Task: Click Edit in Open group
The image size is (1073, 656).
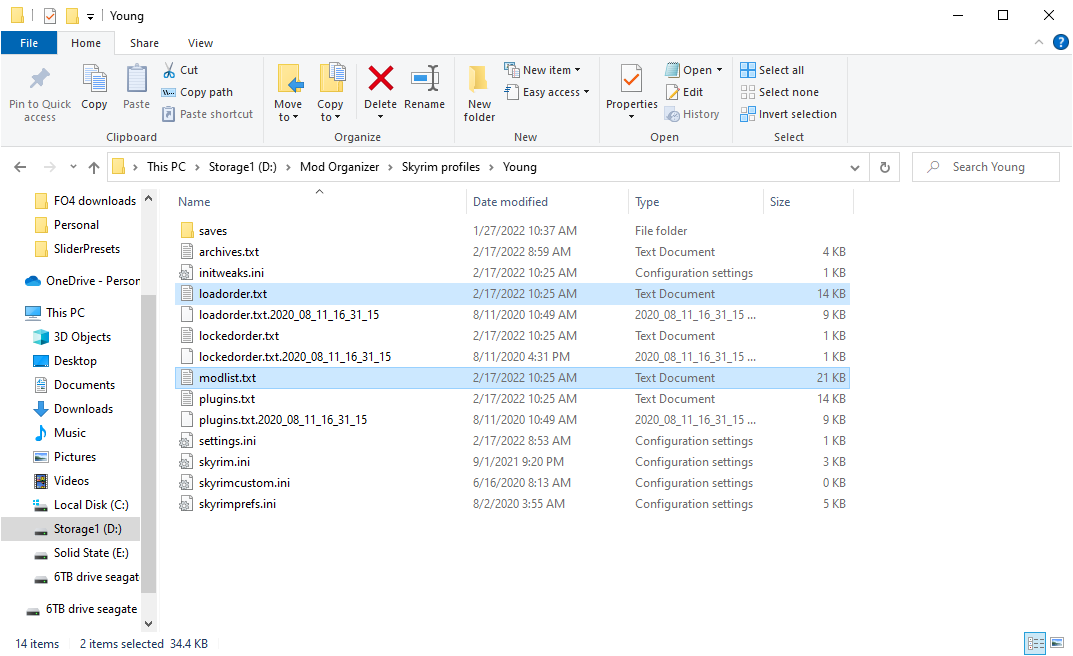Action: click(x=684, y=92)
